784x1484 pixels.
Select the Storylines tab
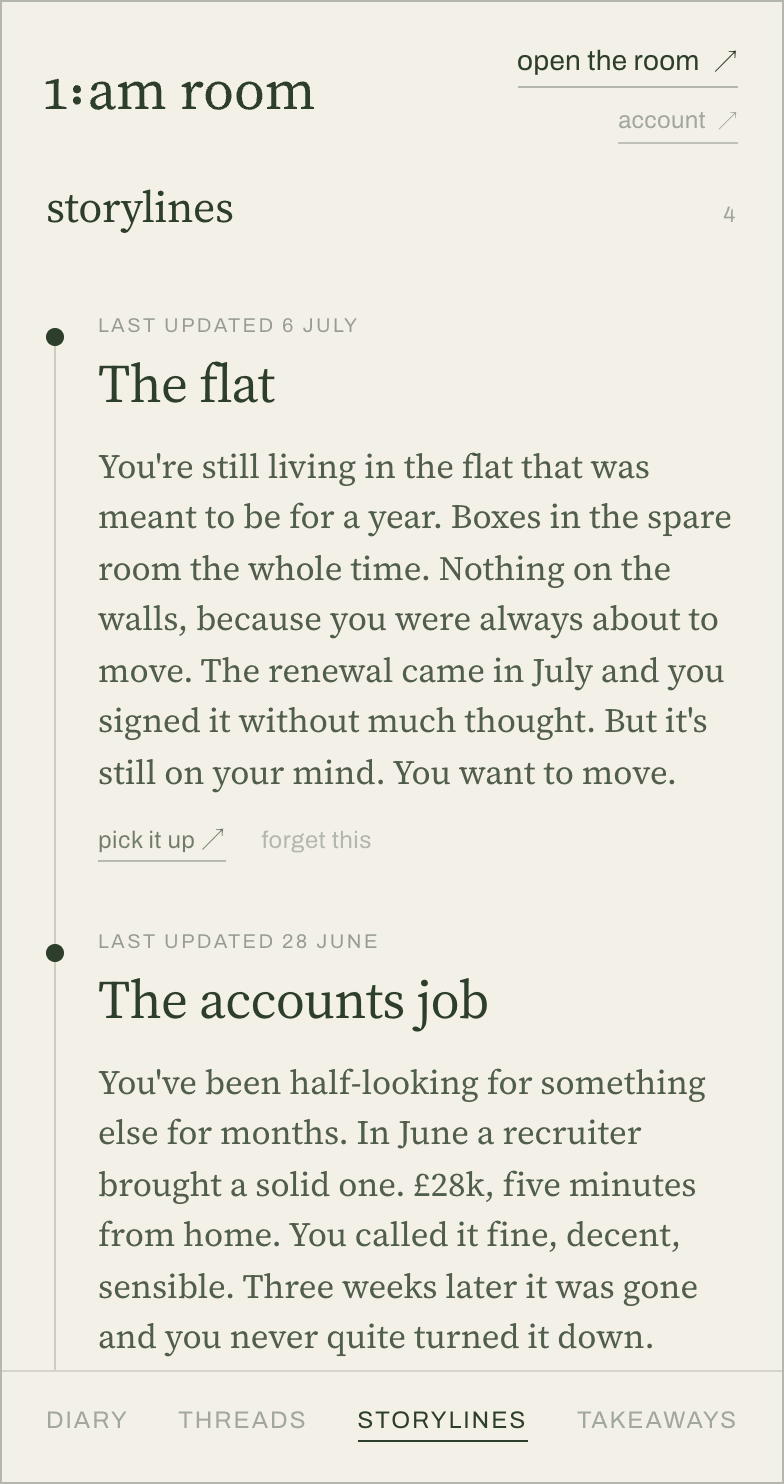tap(442, 1420)
